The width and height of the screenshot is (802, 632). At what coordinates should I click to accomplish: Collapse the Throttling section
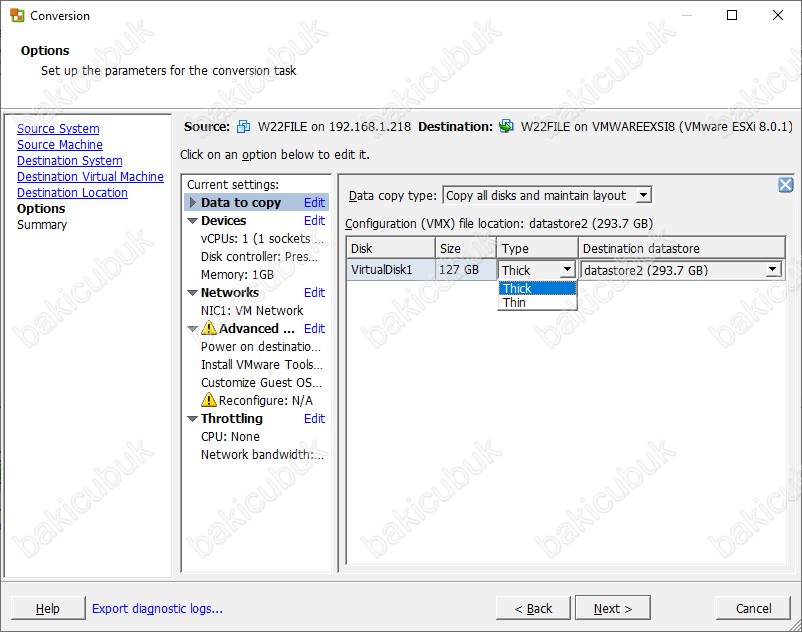click(x=192, y=419)
